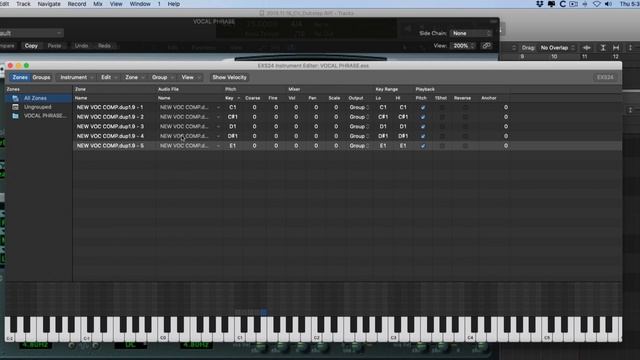The width and height of the screenshot is (640, 360).
Task: Open the Help menu
Action: click(173, 4)
